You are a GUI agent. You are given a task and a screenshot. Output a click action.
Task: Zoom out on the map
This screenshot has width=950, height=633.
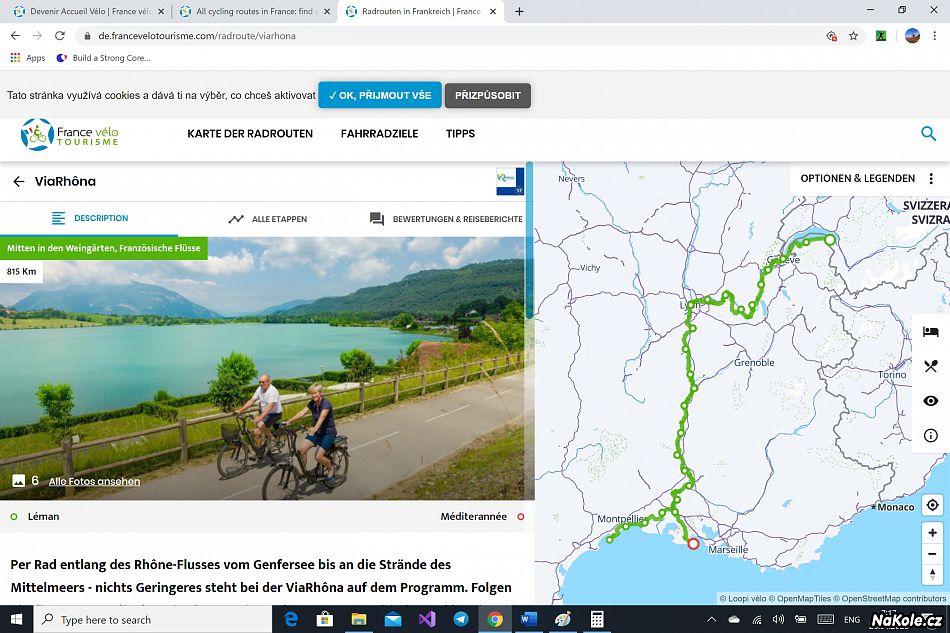(x=932, y=554)
